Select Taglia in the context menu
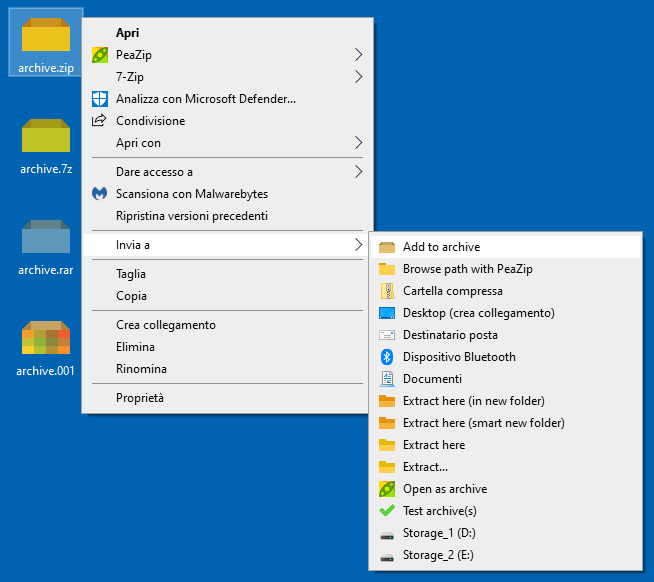This screenshot has width=654, height=582. (227, 274)
